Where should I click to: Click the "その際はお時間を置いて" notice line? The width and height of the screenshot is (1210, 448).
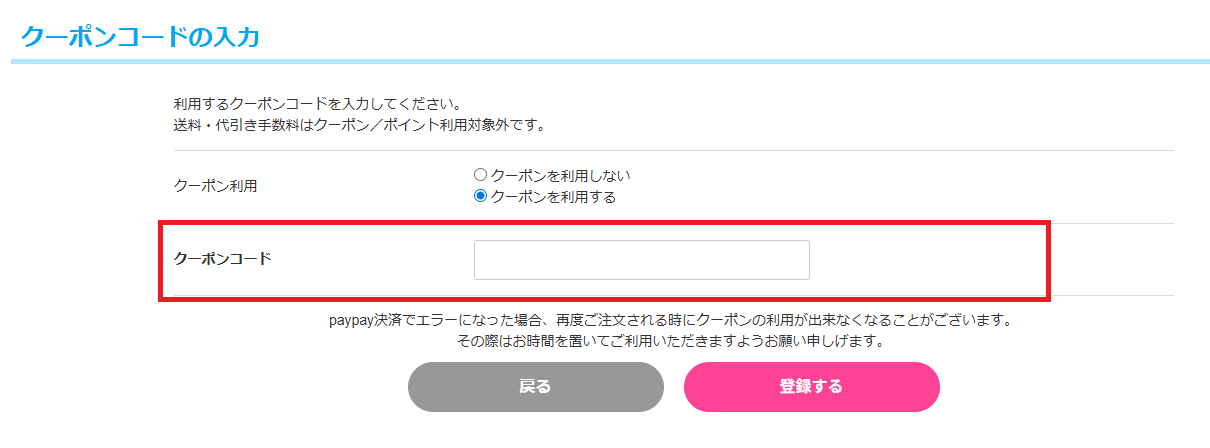coord(670,341)
